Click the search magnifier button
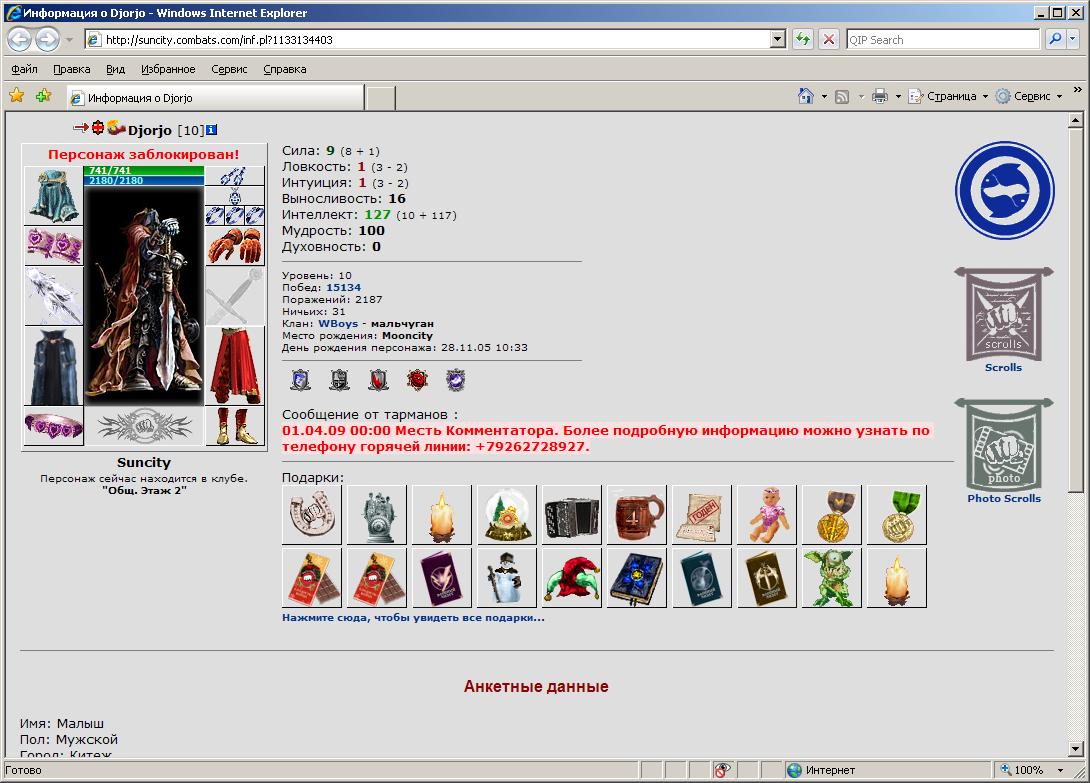The width and height of the screenshot is (1090, 783). [1055, 40]
